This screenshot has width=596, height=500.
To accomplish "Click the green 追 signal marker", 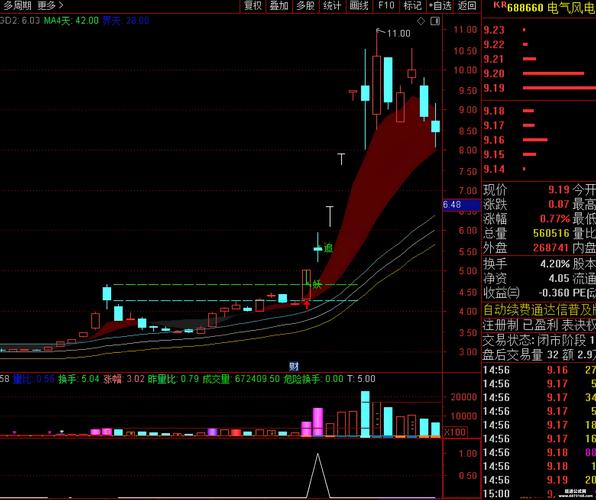I will (328, 248).
